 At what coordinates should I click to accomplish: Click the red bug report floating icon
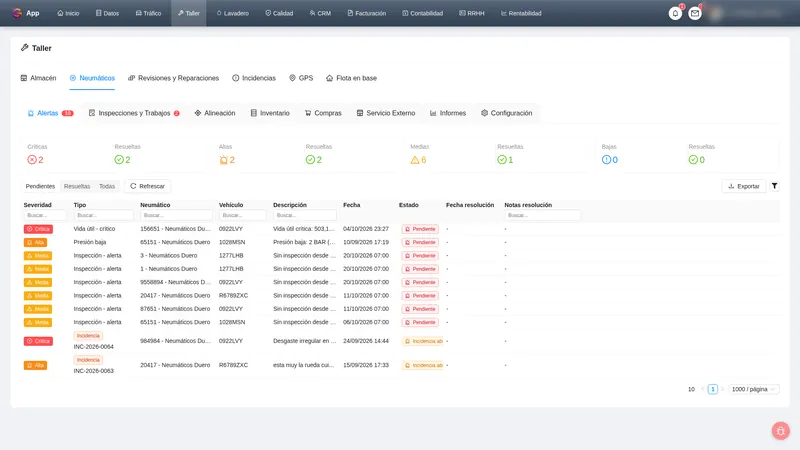[780, 431]
